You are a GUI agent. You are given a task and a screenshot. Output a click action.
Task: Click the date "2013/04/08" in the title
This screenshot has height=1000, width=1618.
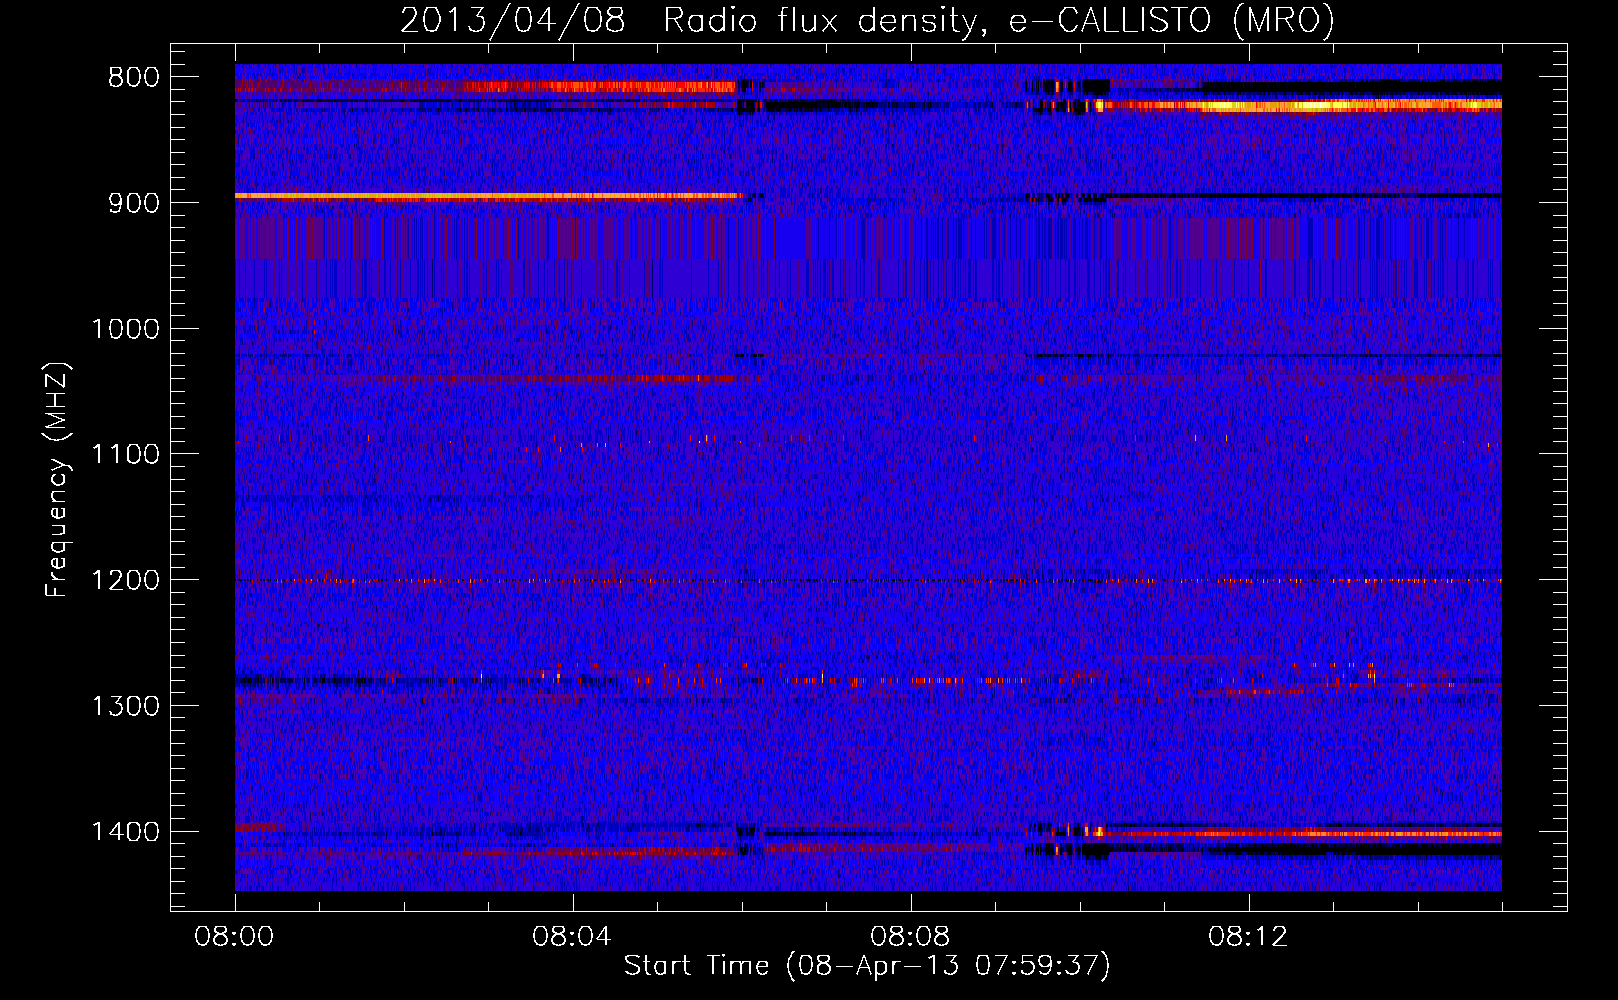pos(513,21)
